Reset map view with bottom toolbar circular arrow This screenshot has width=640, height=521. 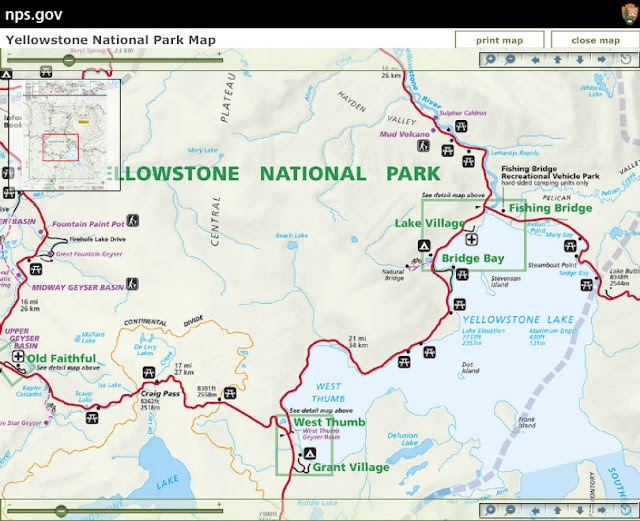626,510
